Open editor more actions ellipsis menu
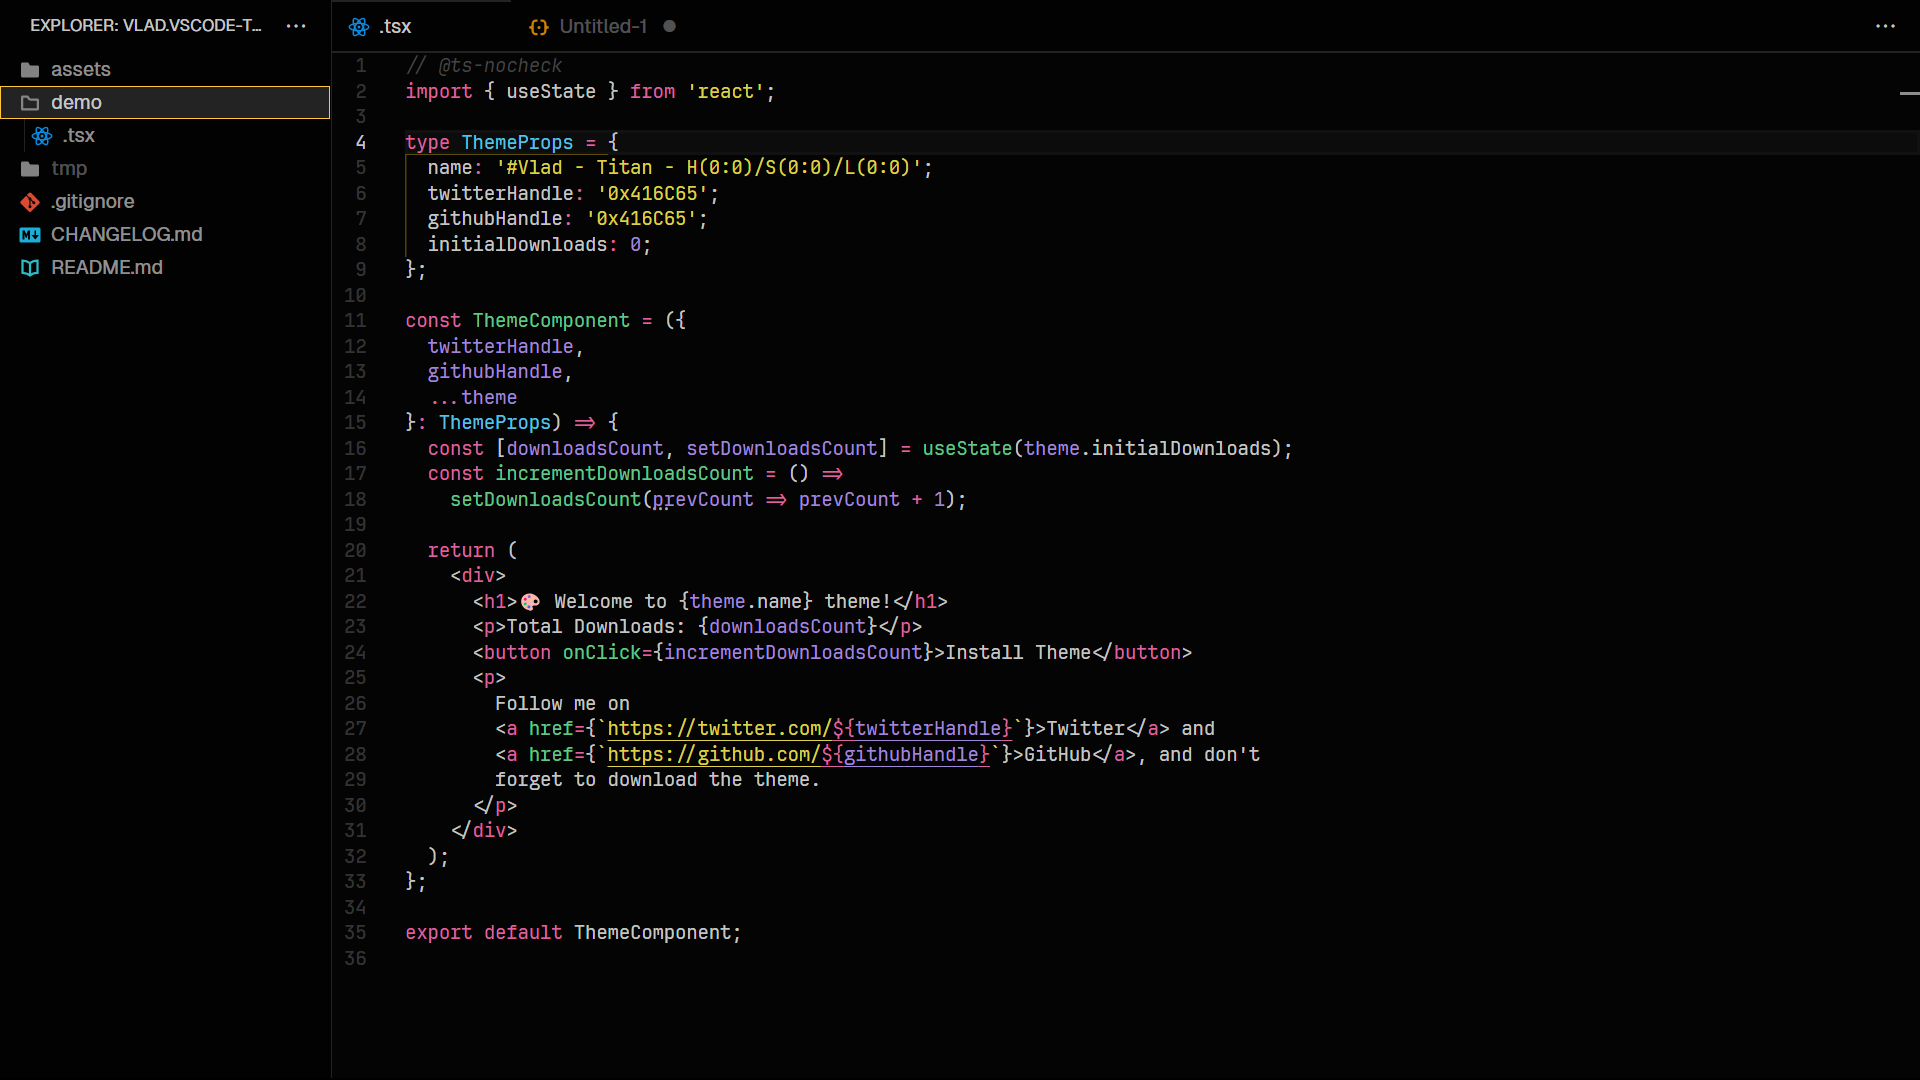 [1885, 26]
